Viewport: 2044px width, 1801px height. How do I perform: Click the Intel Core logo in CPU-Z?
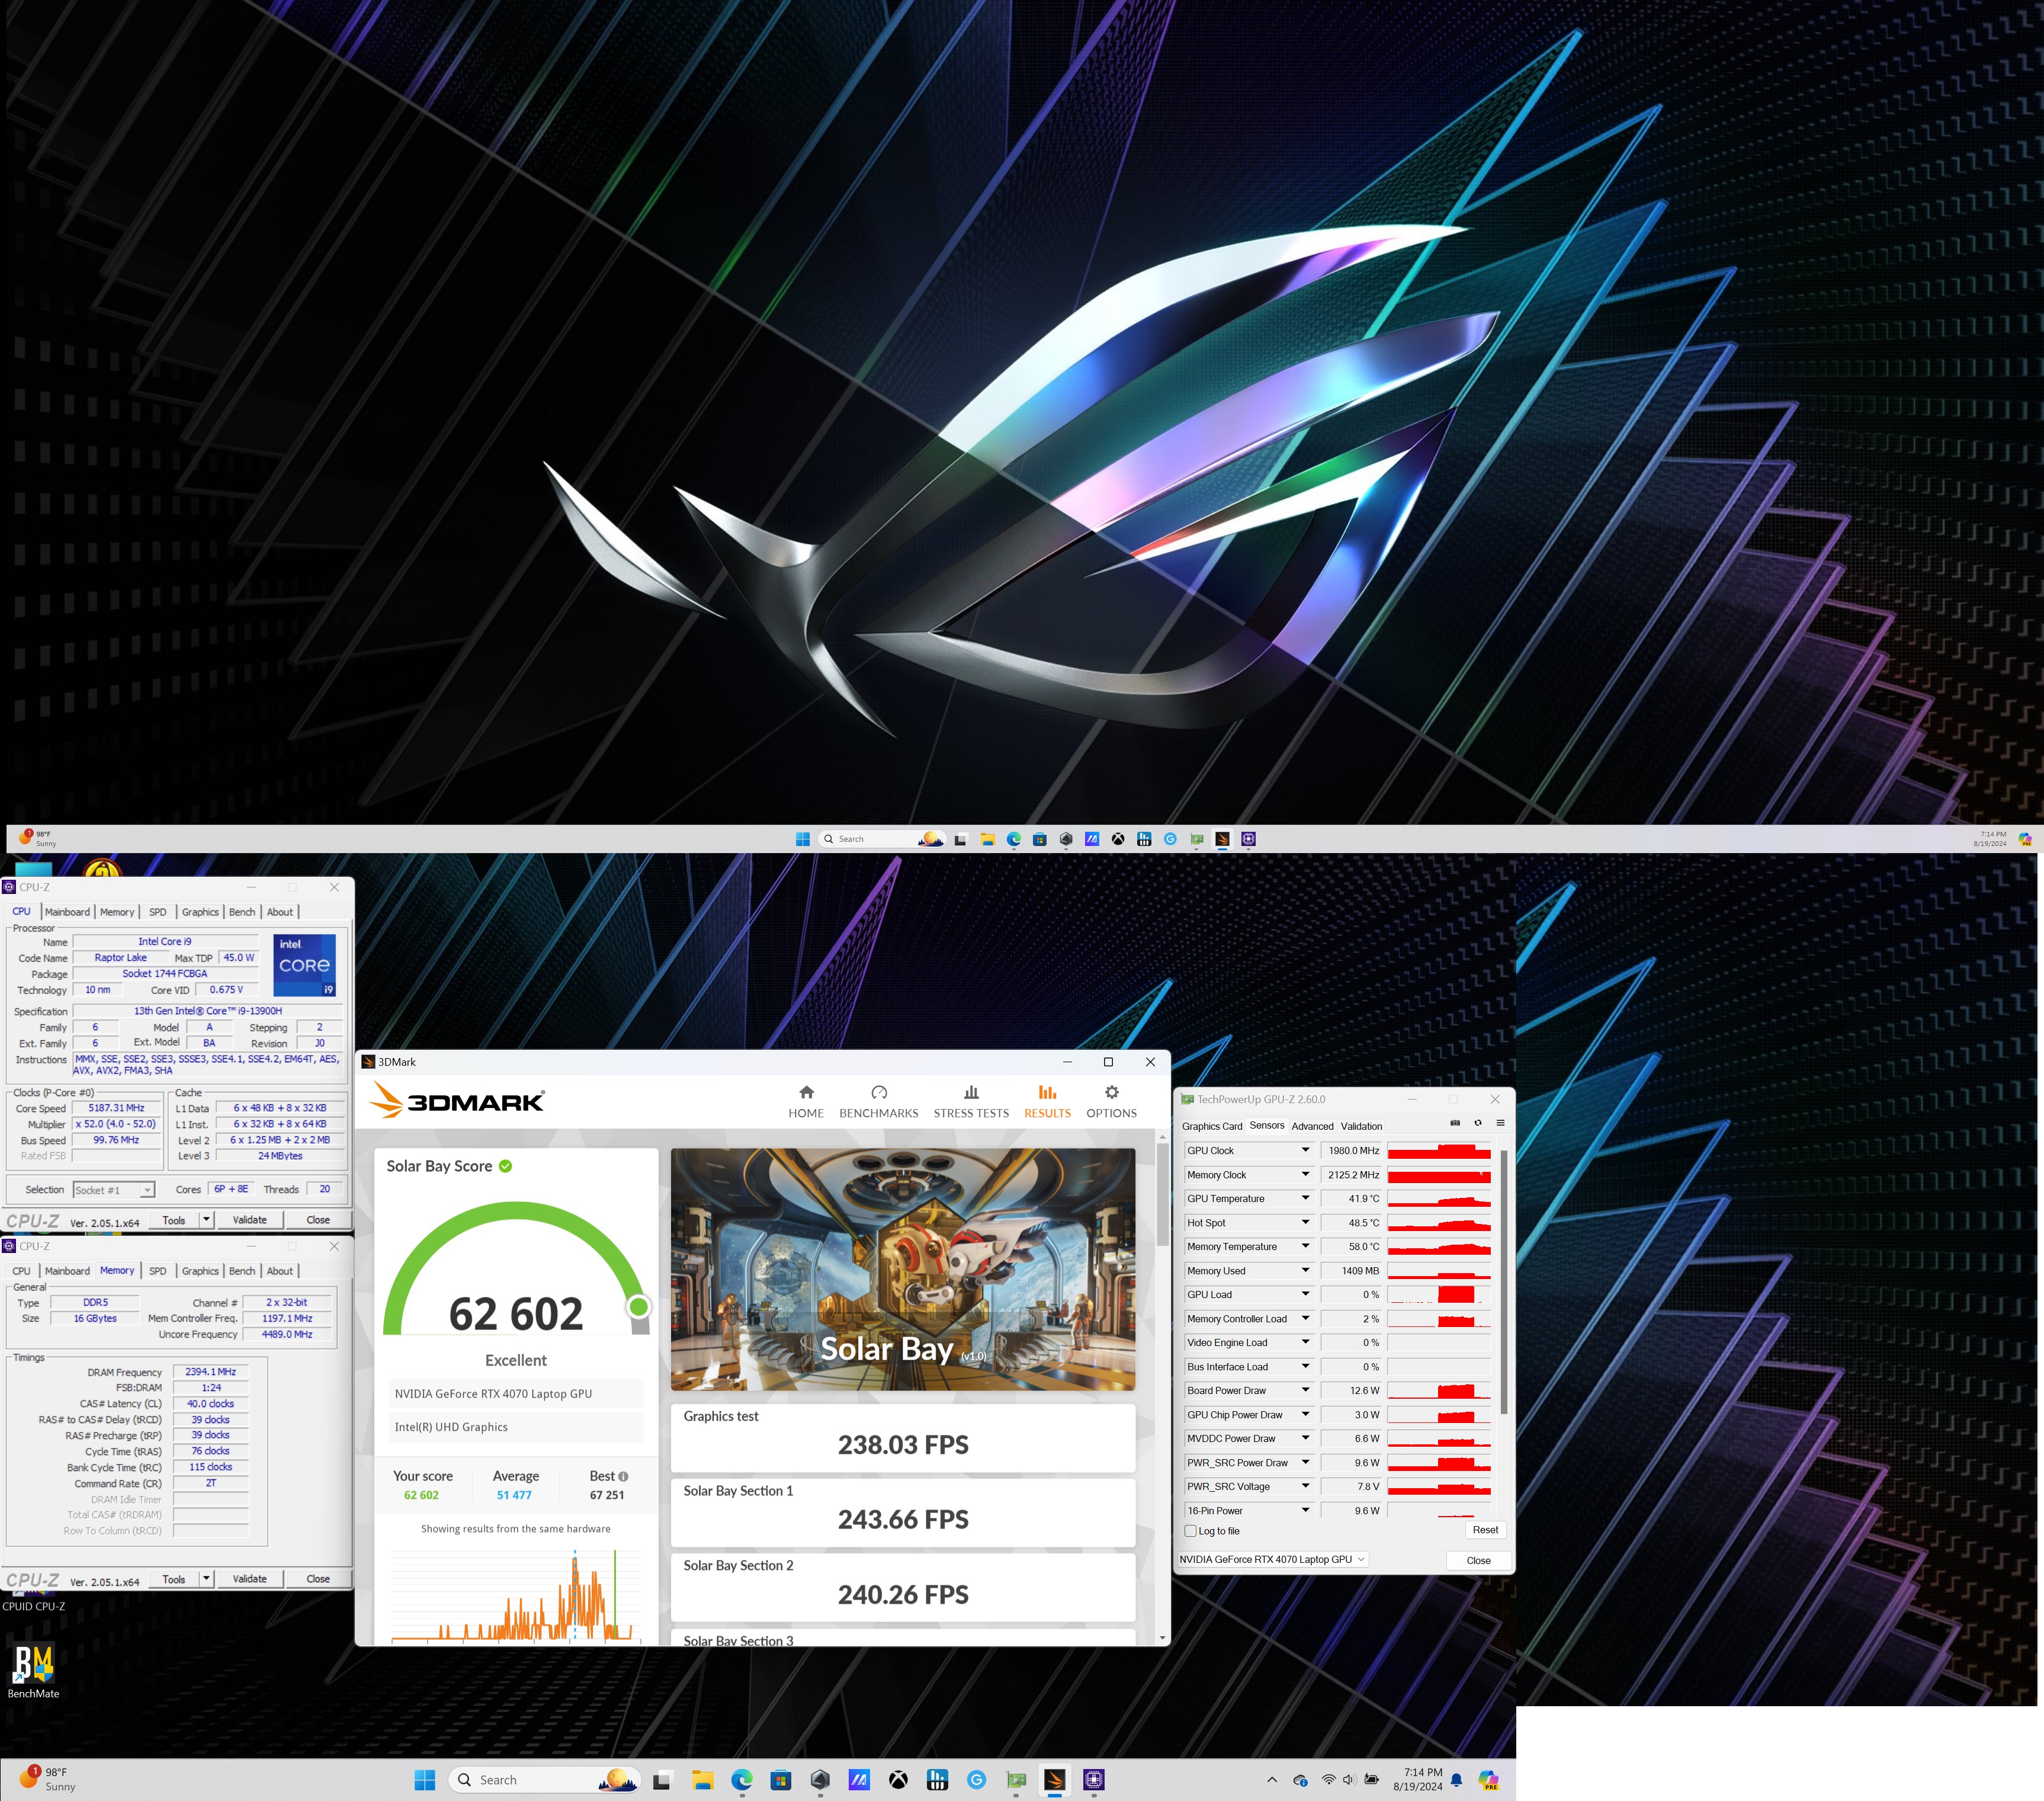click(305, 965)
